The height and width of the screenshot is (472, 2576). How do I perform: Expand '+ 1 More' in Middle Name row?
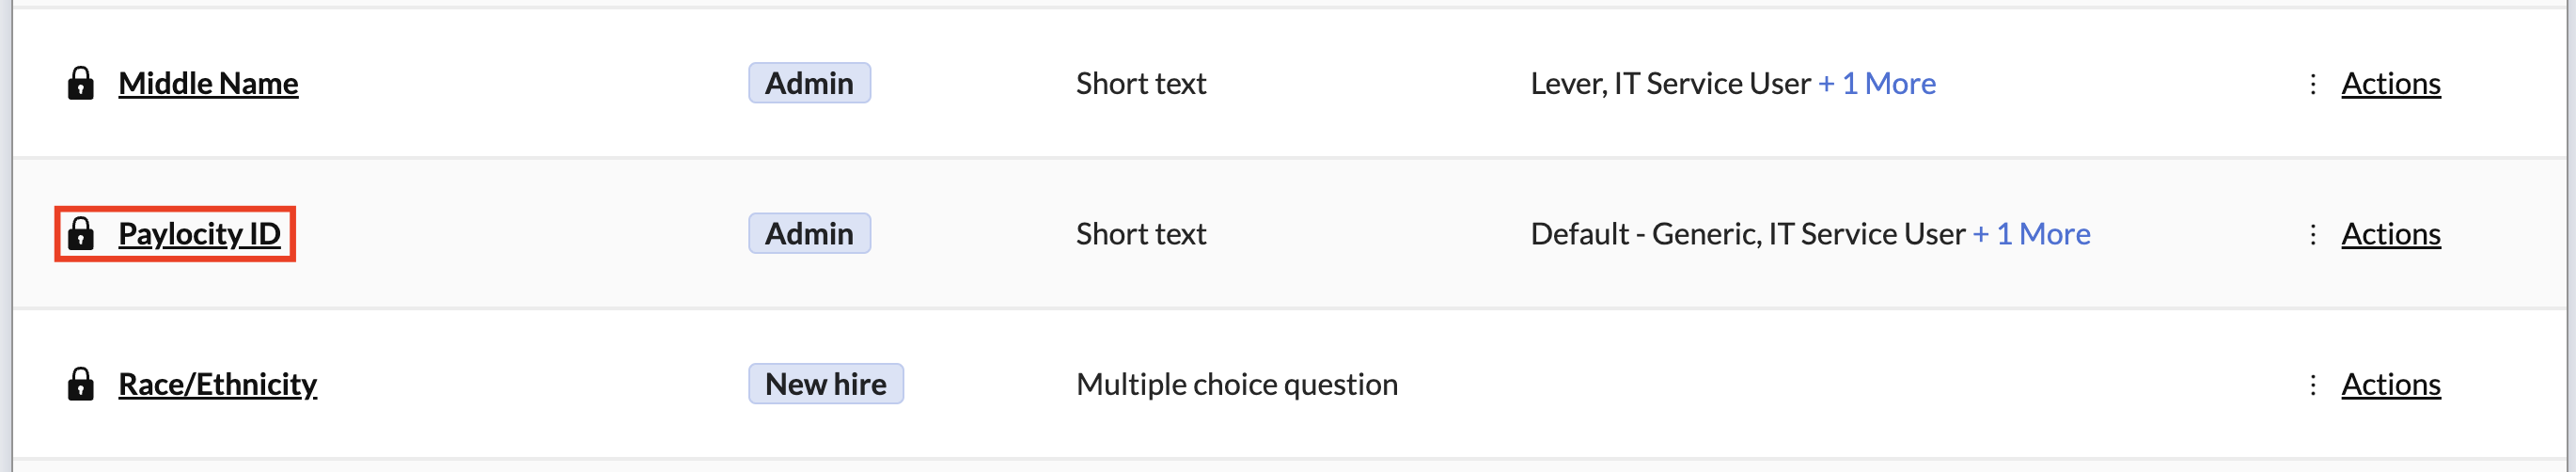point(1876,84)
